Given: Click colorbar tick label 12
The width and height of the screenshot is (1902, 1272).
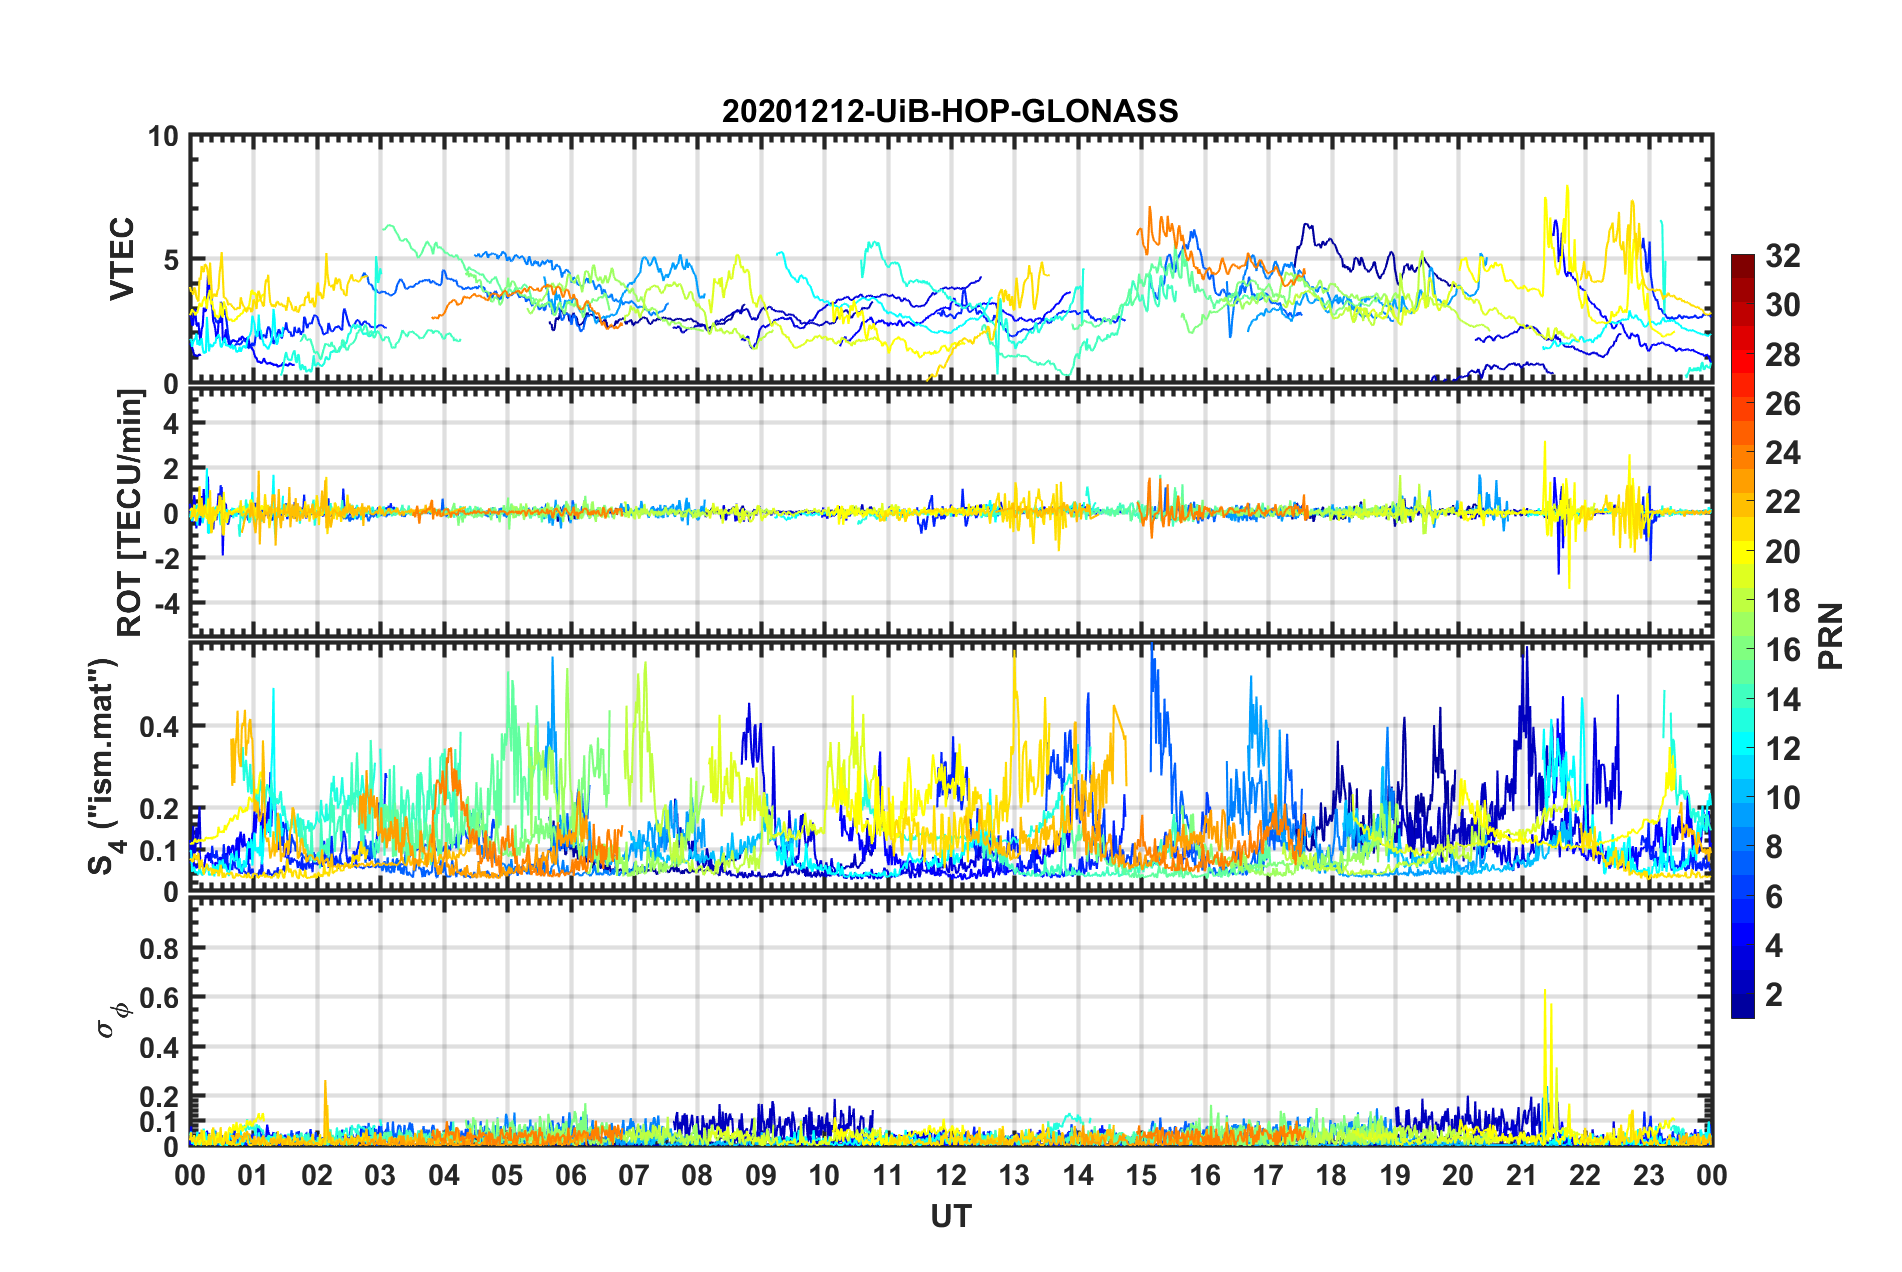Looking at the screenshot, I should [x=1782, y=748].
